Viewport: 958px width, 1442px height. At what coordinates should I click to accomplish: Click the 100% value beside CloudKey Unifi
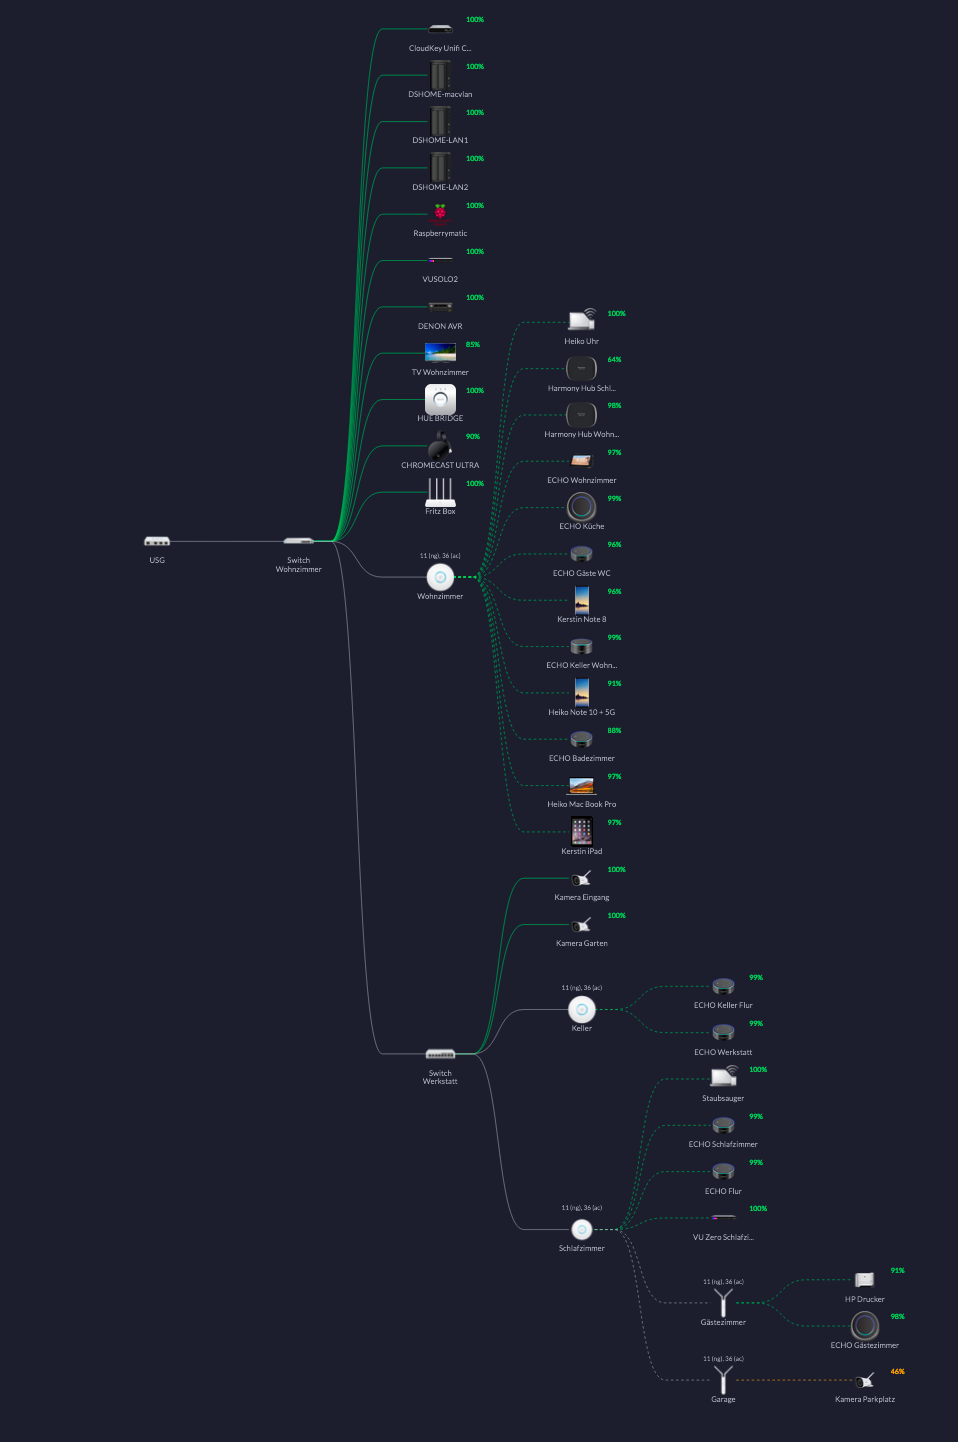coord(475,20)
